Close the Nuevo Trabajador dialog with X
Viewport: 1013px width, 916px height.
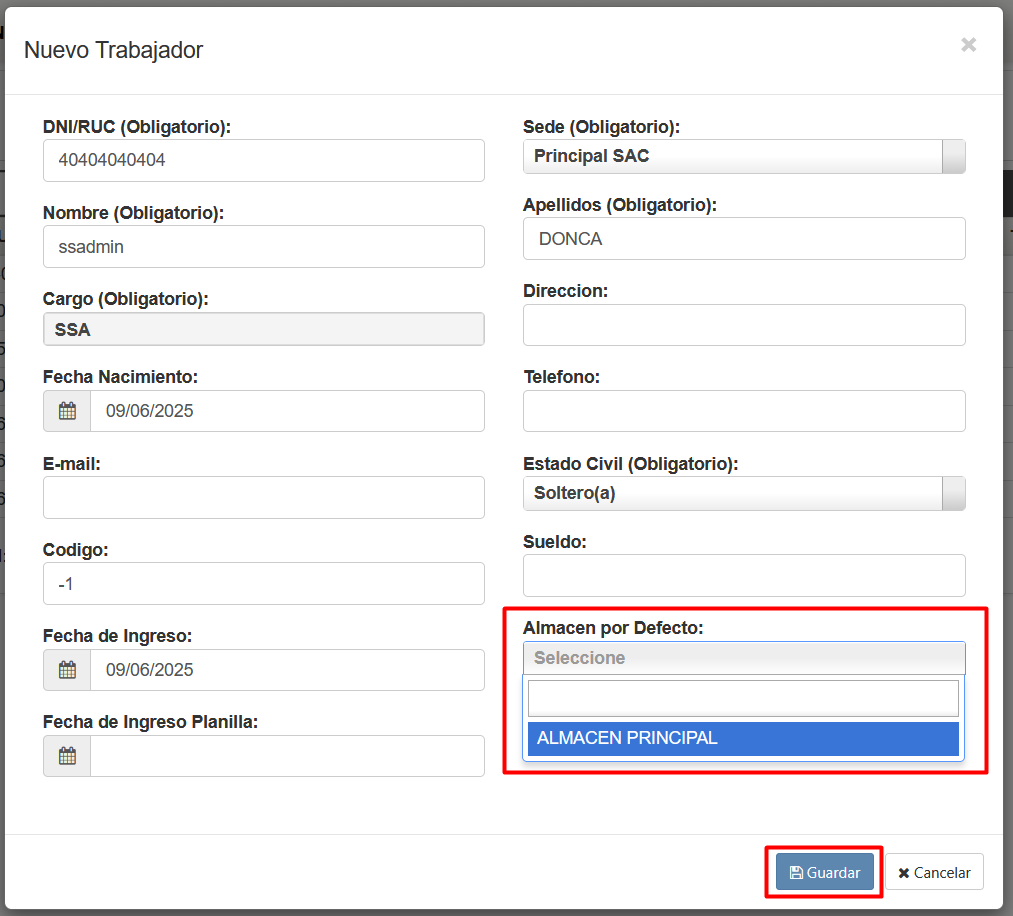point(968,45)
